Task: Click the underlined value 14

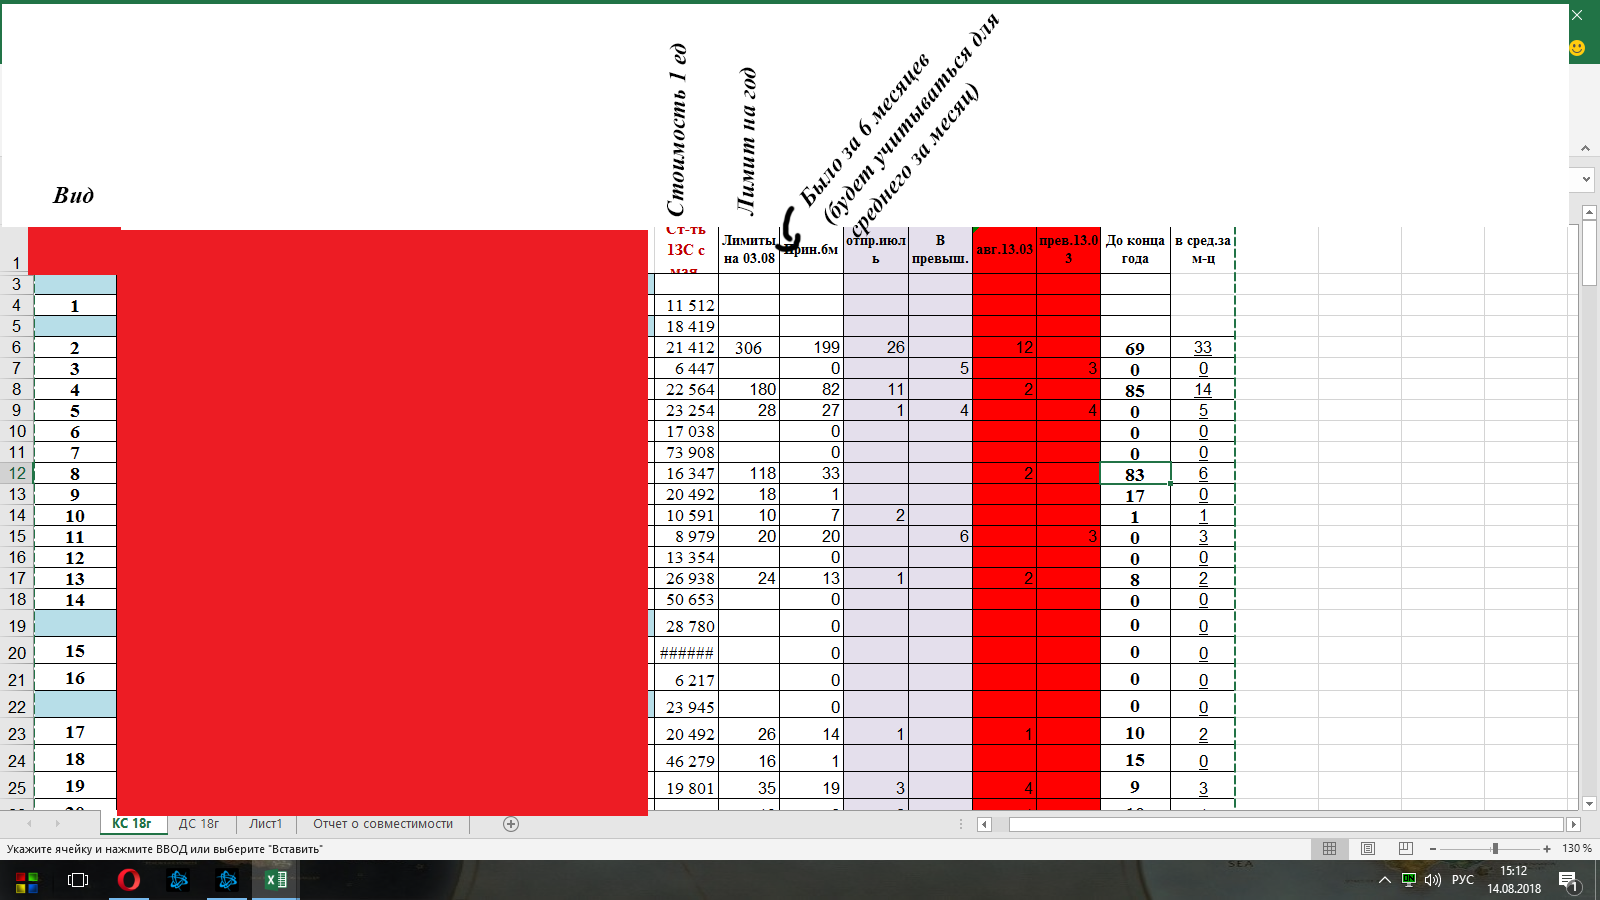Action: (1203, 390)
